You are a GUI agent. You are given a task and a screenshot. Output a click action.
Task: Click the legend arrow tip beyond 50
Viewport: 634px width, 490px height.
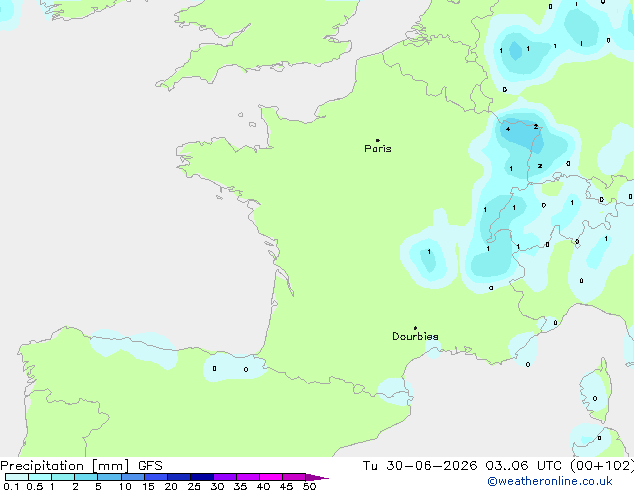tap(317, 477)
